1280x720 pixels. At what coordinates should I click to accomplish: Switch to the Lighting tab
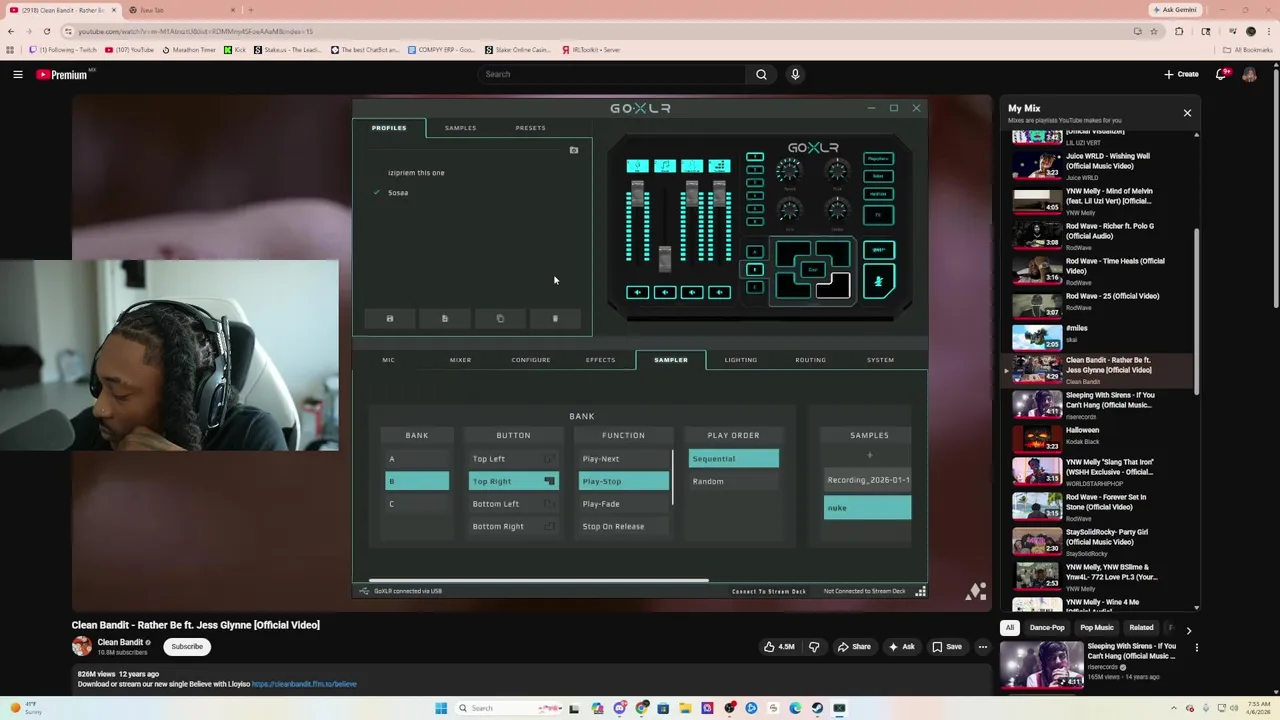741,360
